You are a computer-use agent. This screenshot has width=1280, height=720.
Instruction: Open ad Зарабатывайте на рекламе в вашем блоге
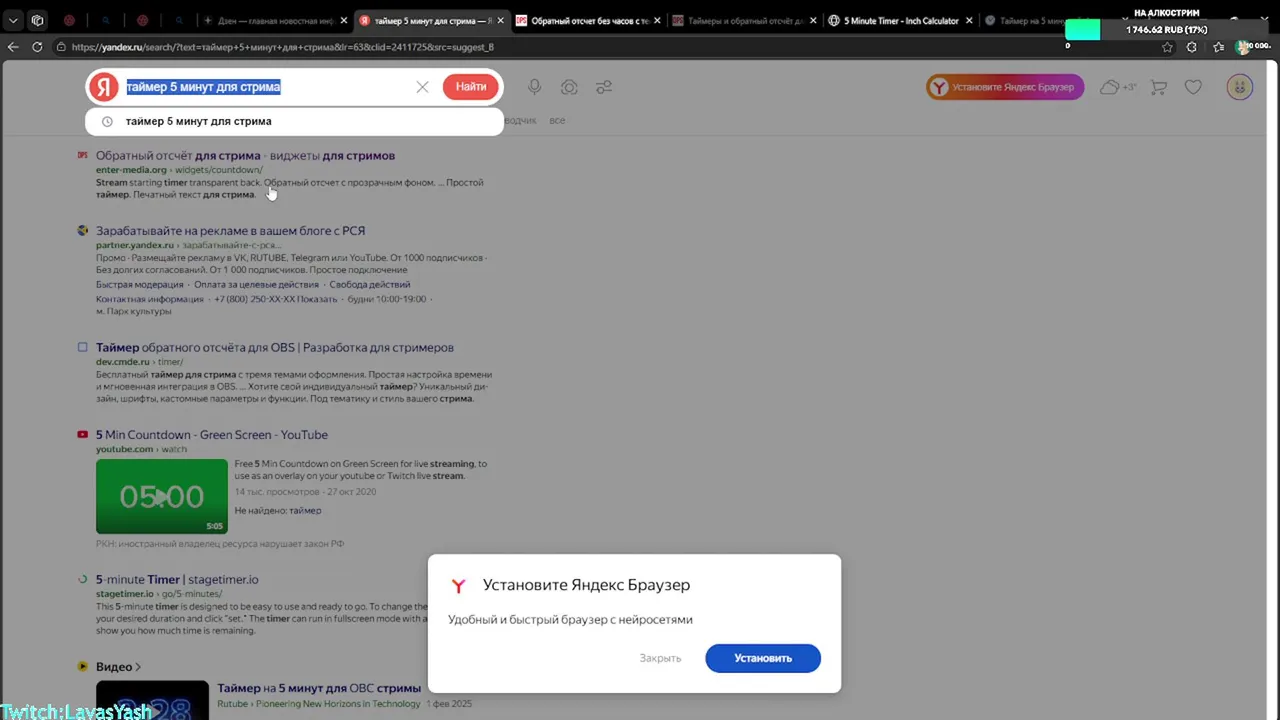230,230
